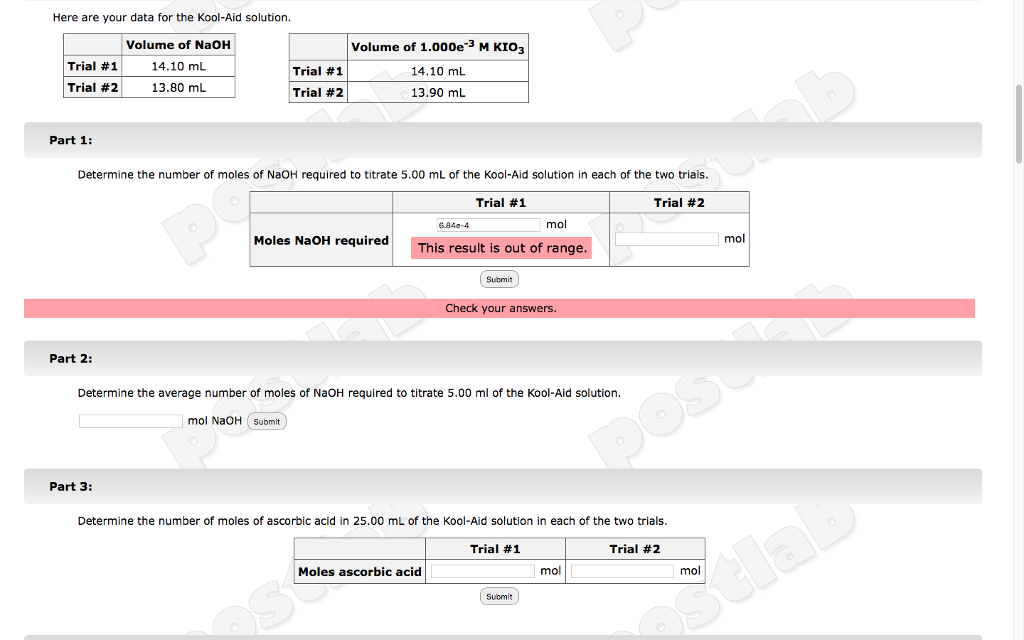Click the Trial #1 moles ascorbic acid field
Image resolution: width=1024 pixels, height=640 pixels.
click(x=481, y=570)
